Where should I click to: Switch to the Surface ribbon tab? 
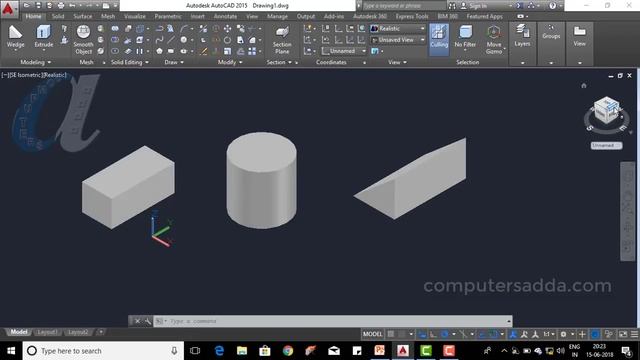(x=83, y=16)
